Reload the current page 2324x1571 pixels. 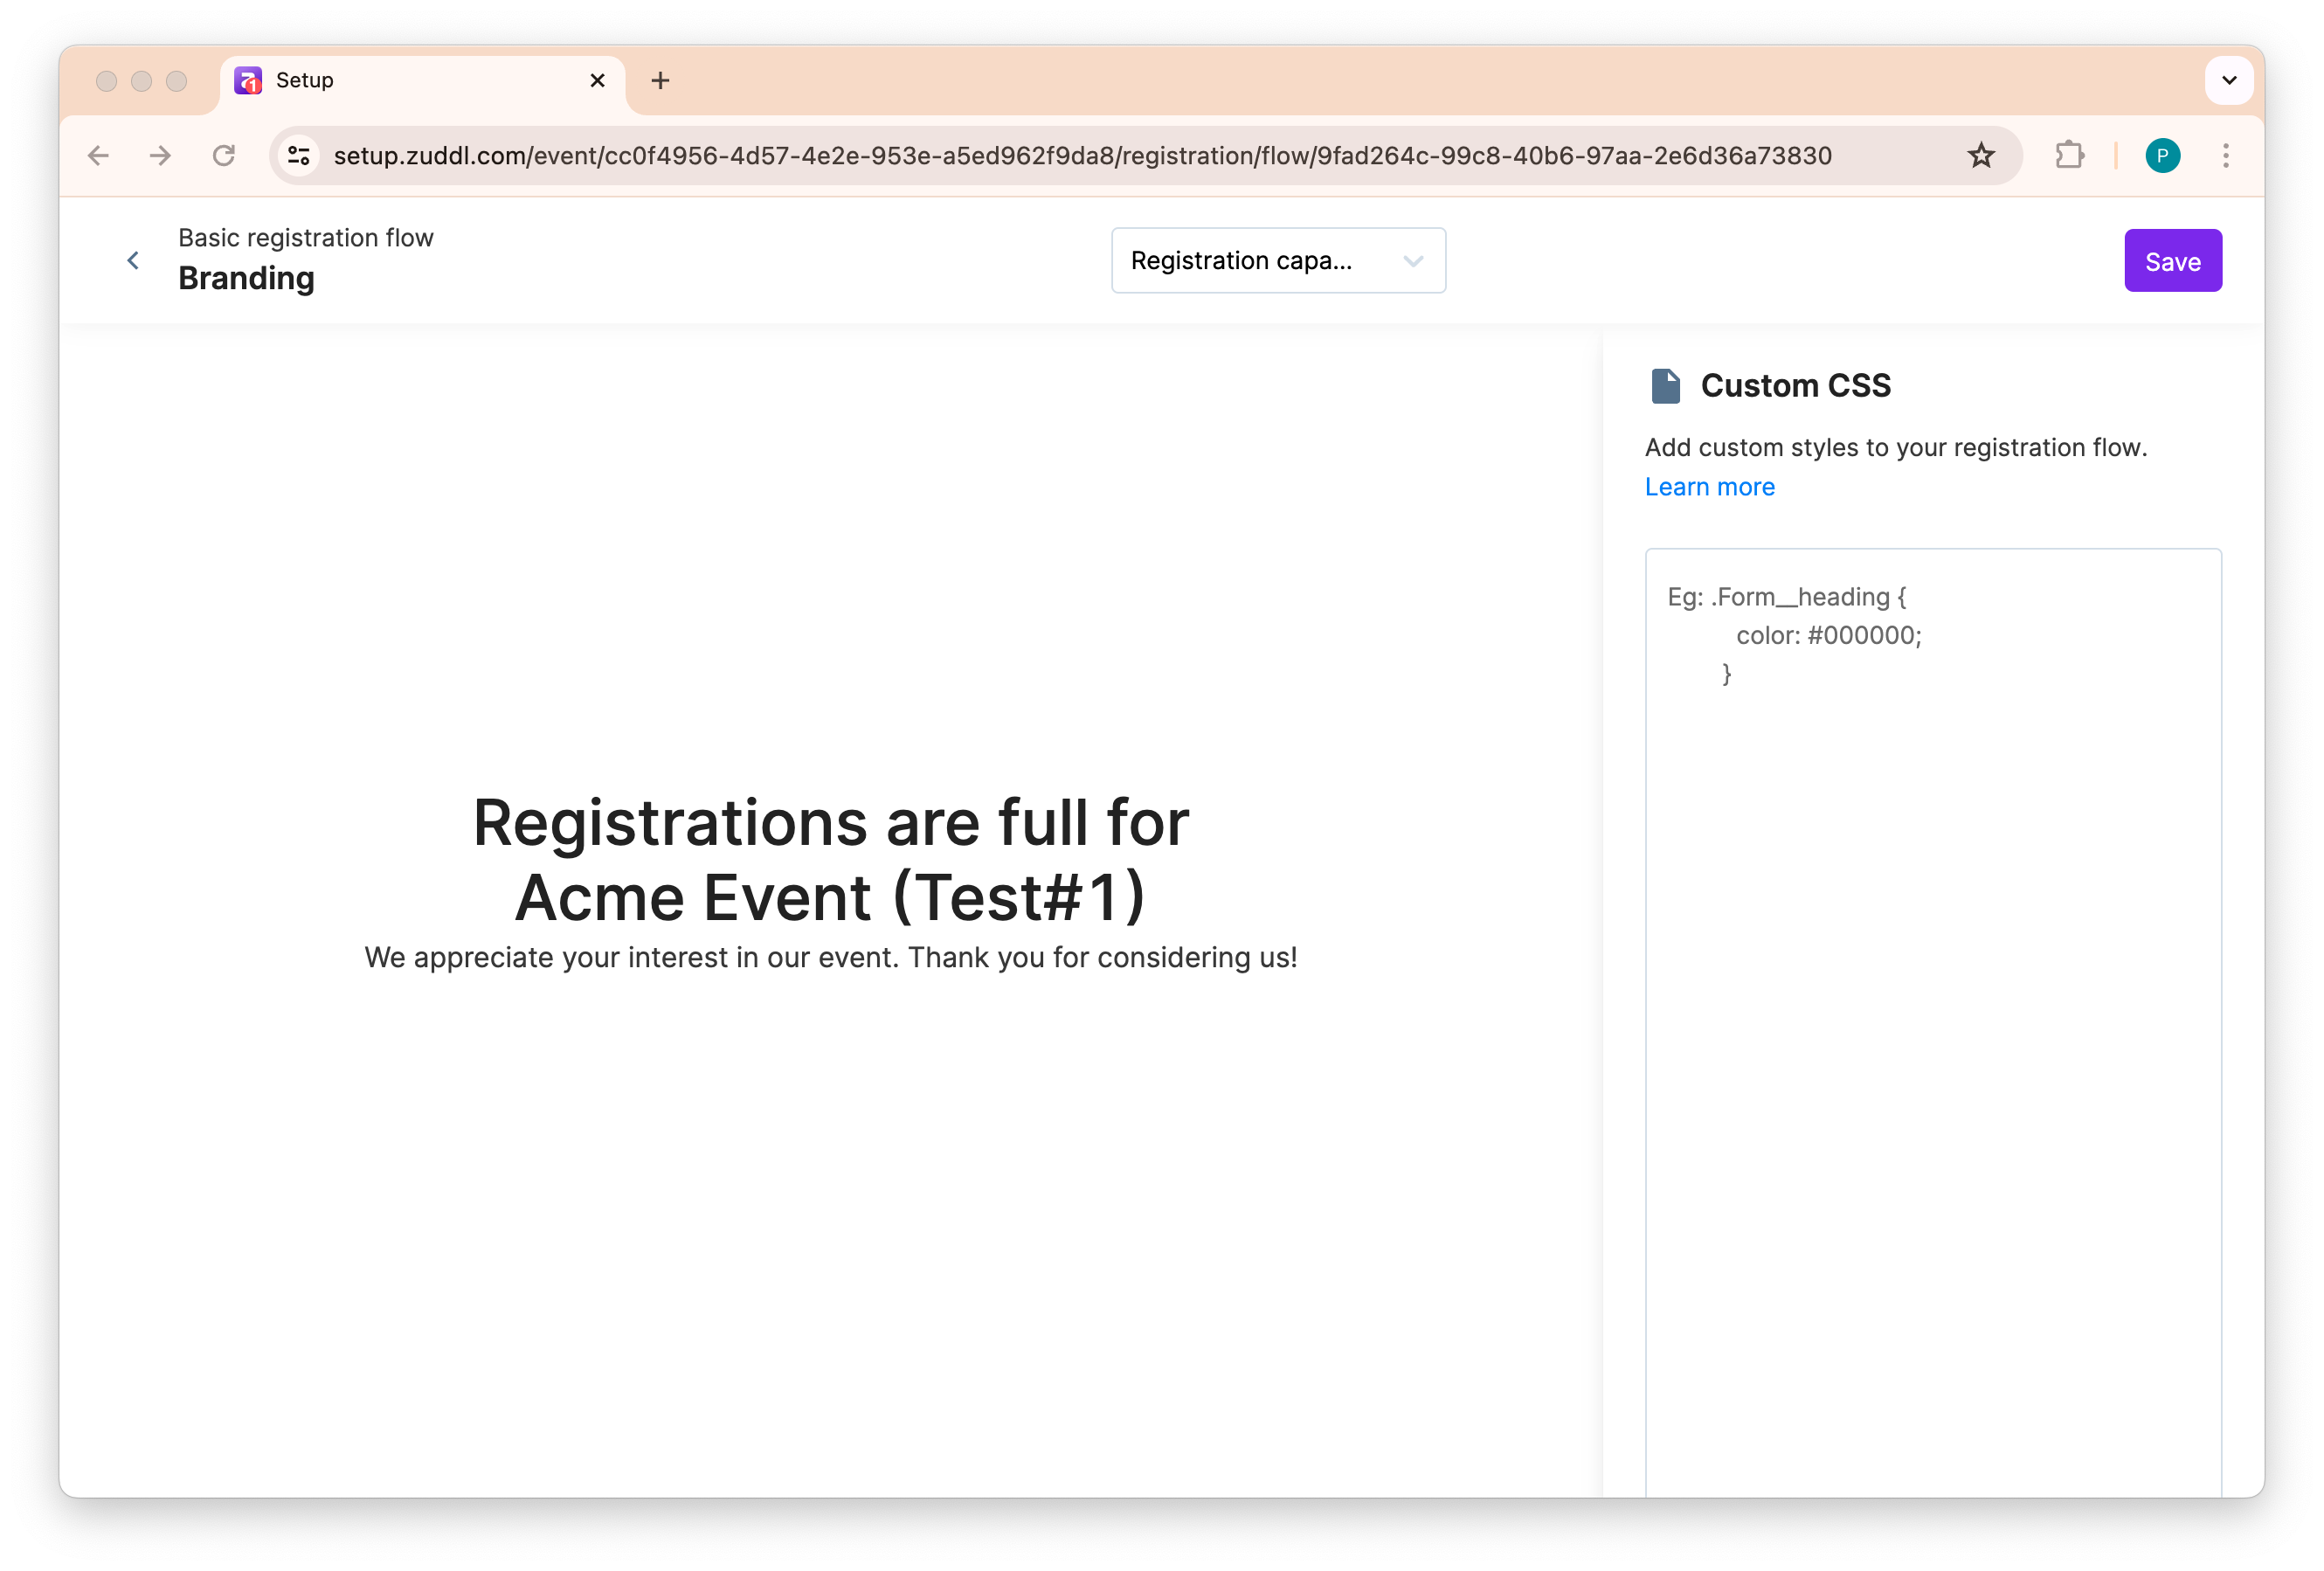coord(224,156)
